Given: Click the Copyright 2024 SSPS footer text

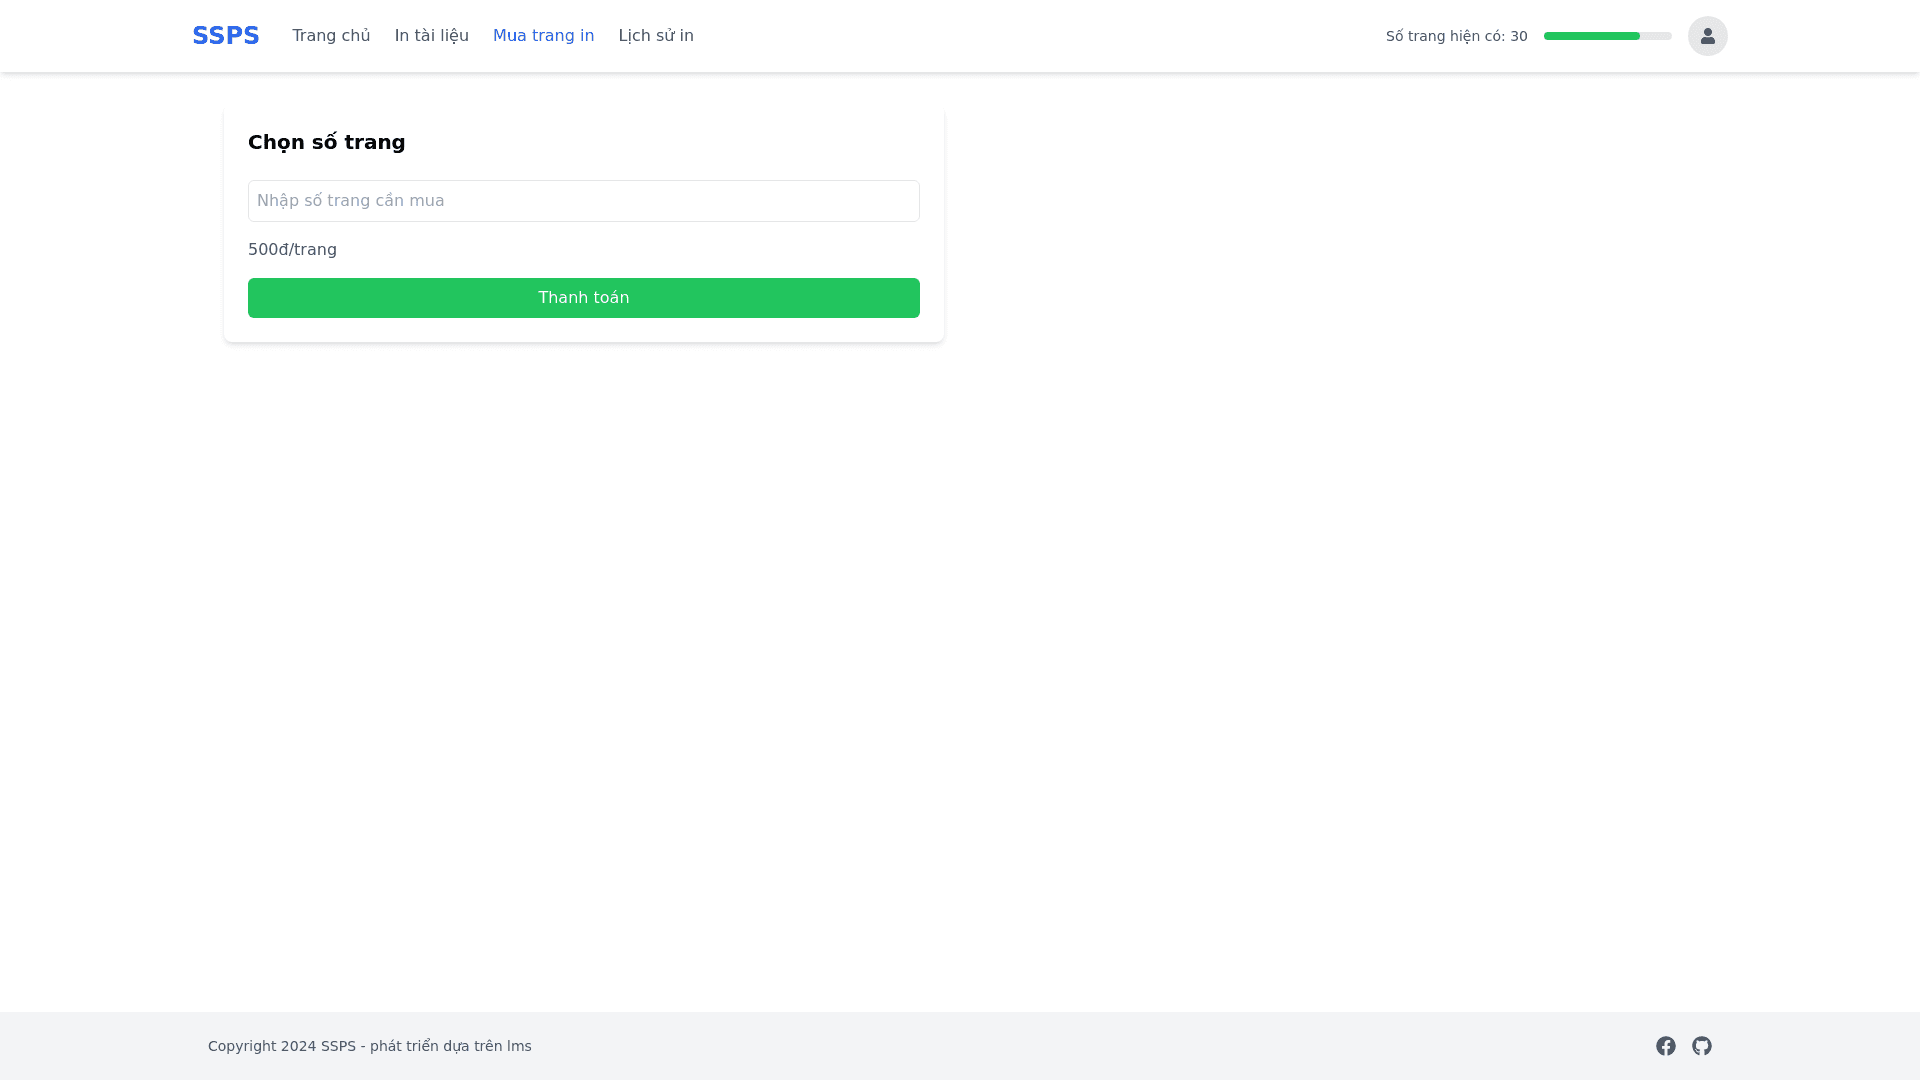Looking at the screenshot, I should [282, 1046].
